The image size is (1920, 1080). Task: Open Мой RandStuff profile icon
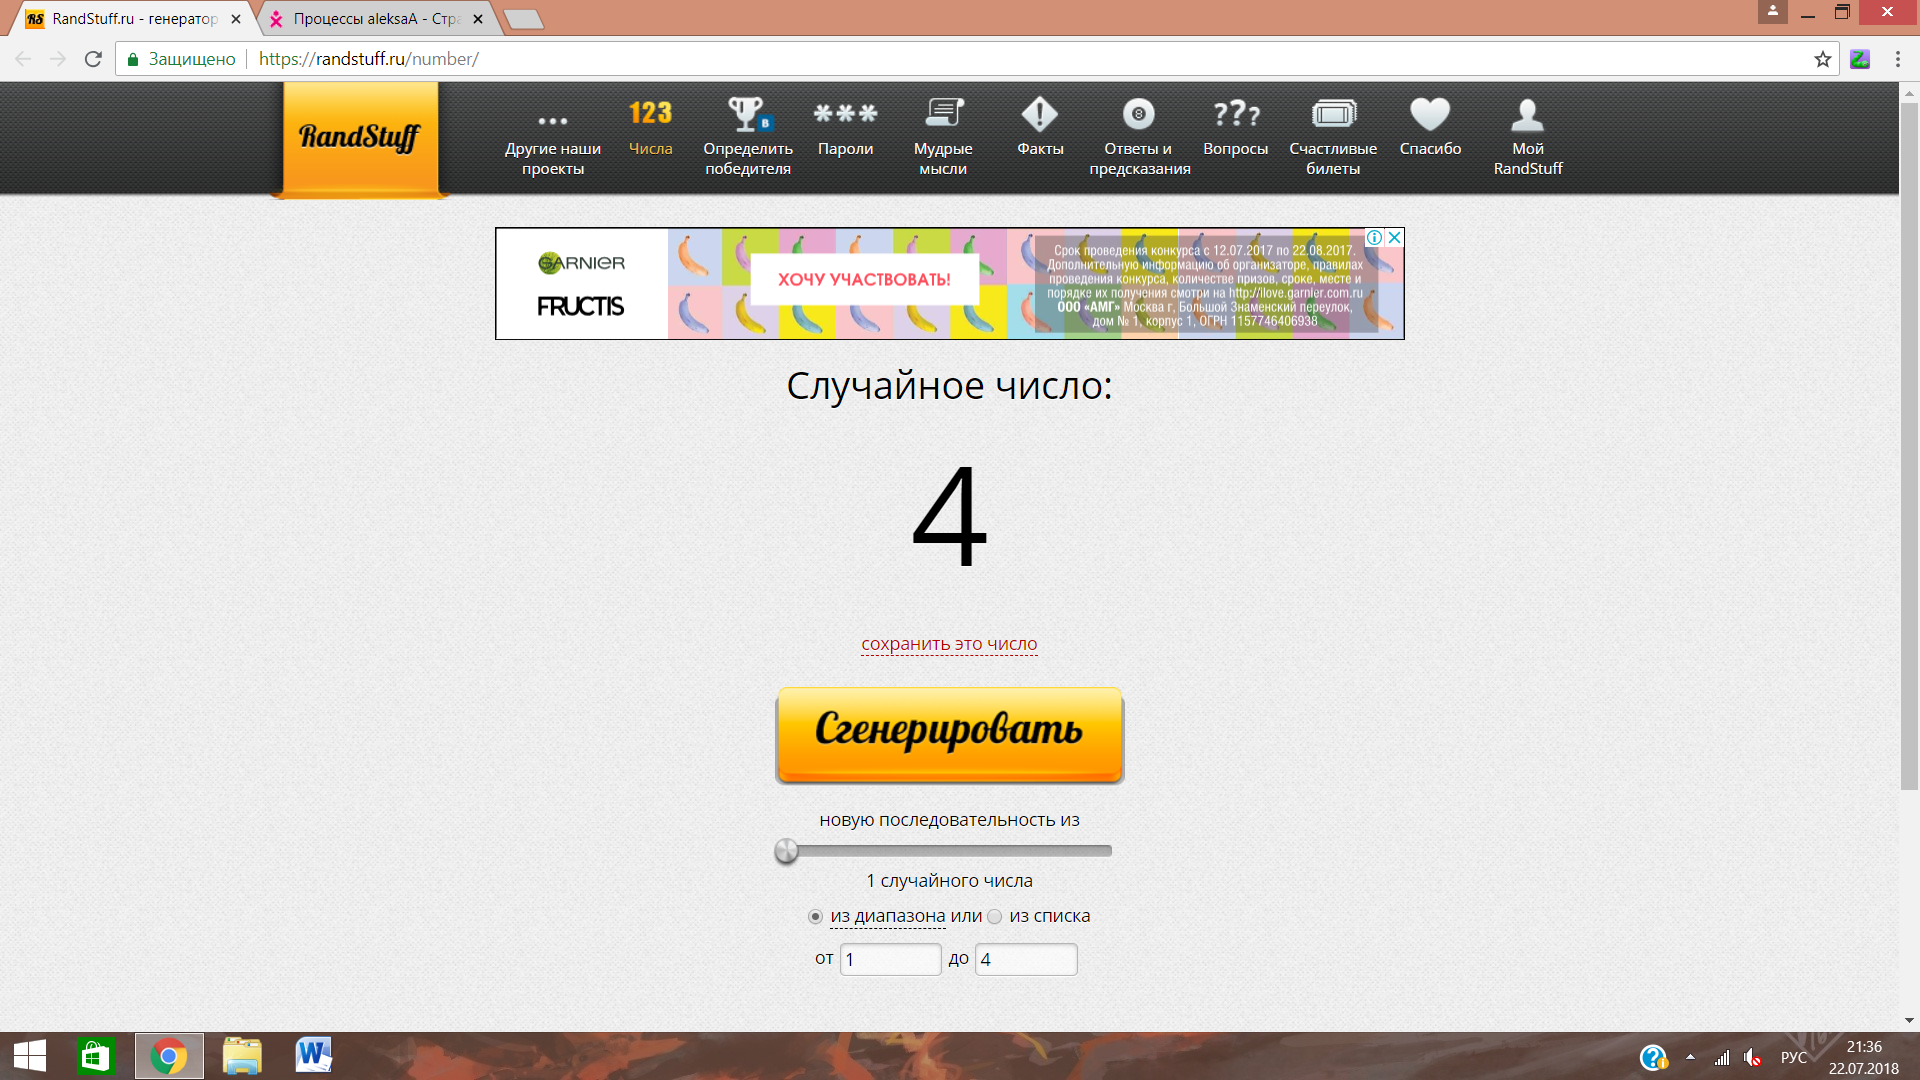(1527, 114)
